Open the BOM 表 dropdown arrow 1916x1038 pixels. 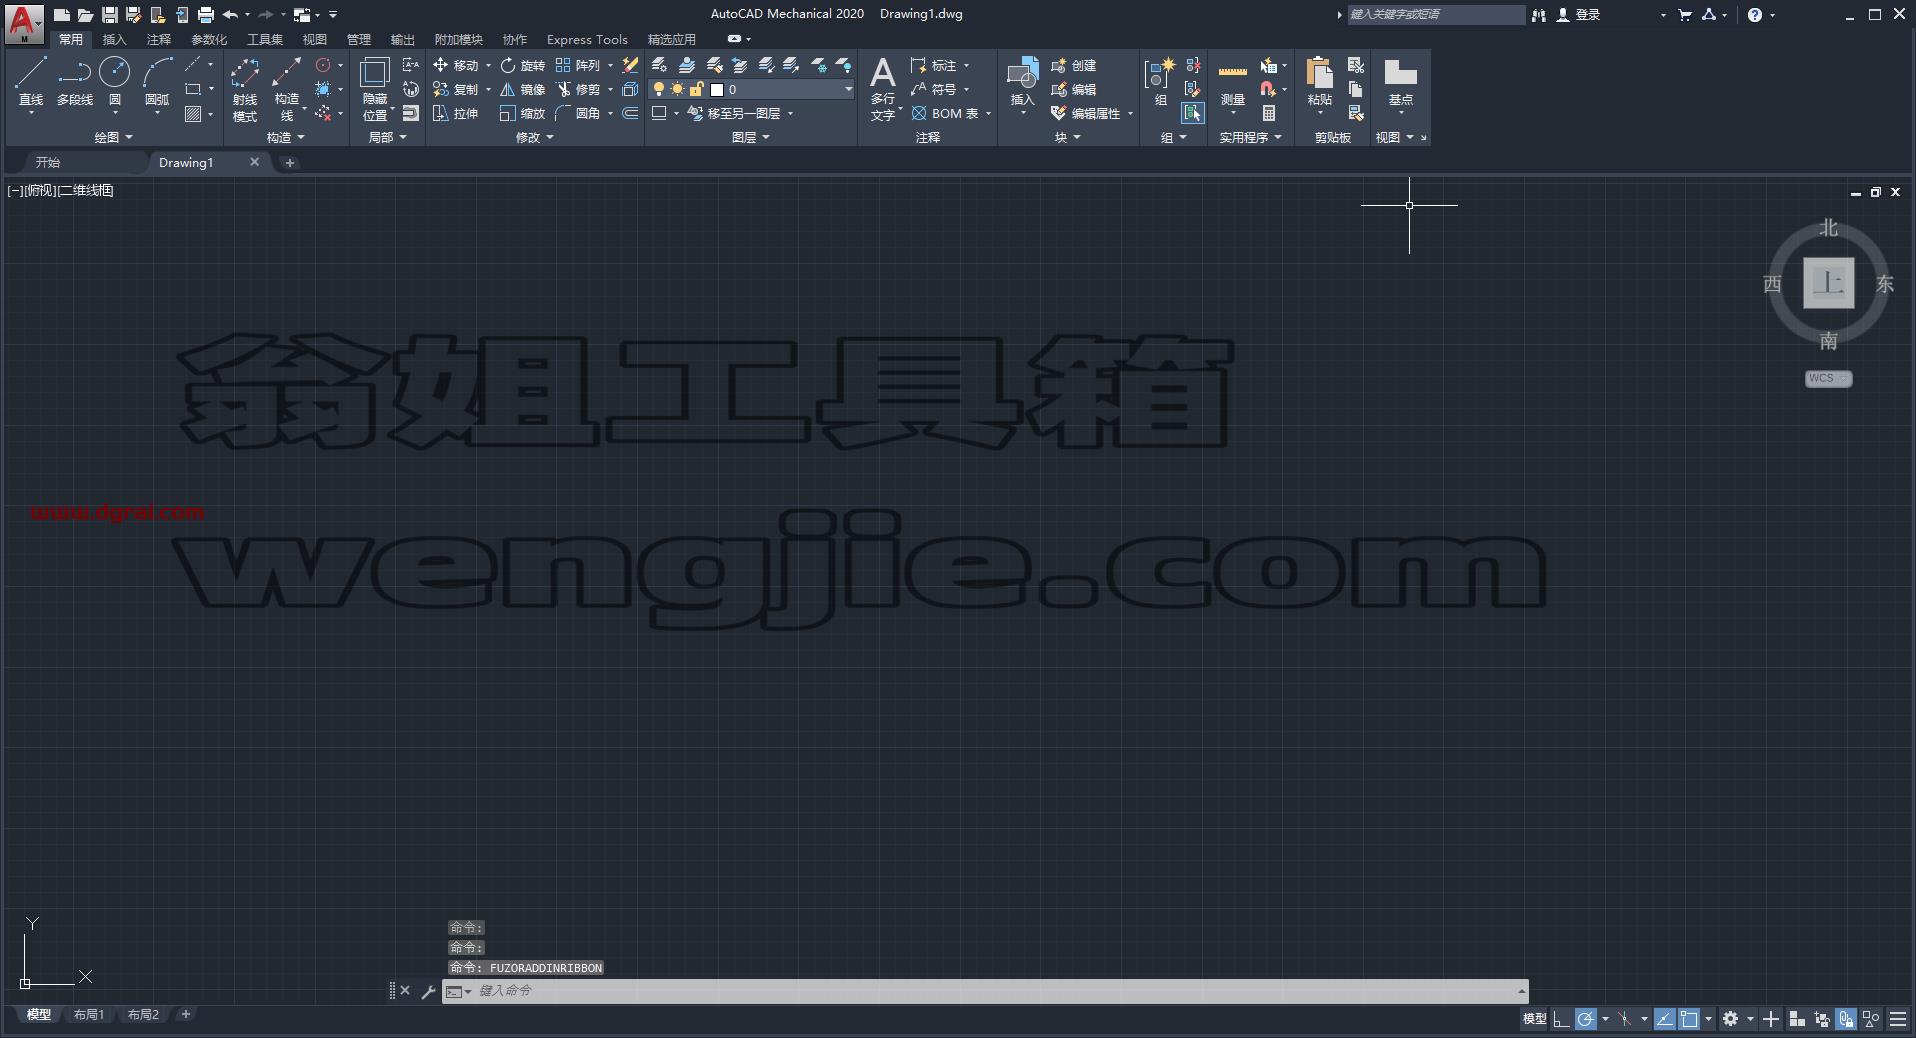coord(988,113)
